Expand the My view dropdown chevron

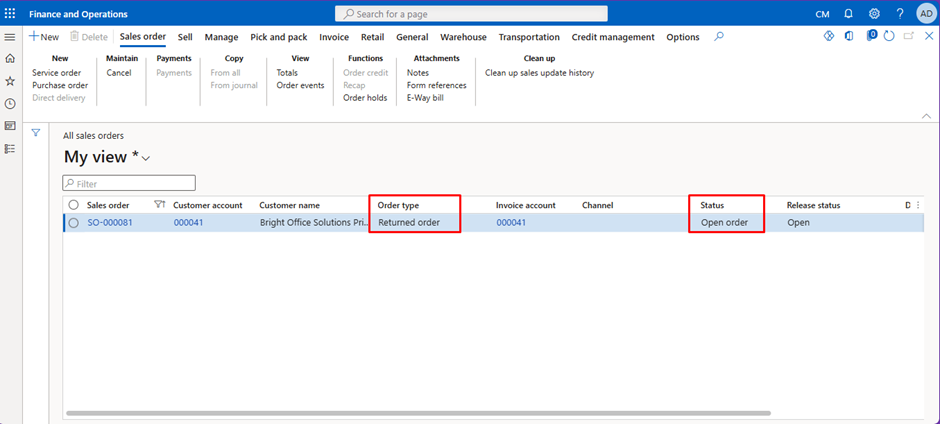click(x=146, y=158)
